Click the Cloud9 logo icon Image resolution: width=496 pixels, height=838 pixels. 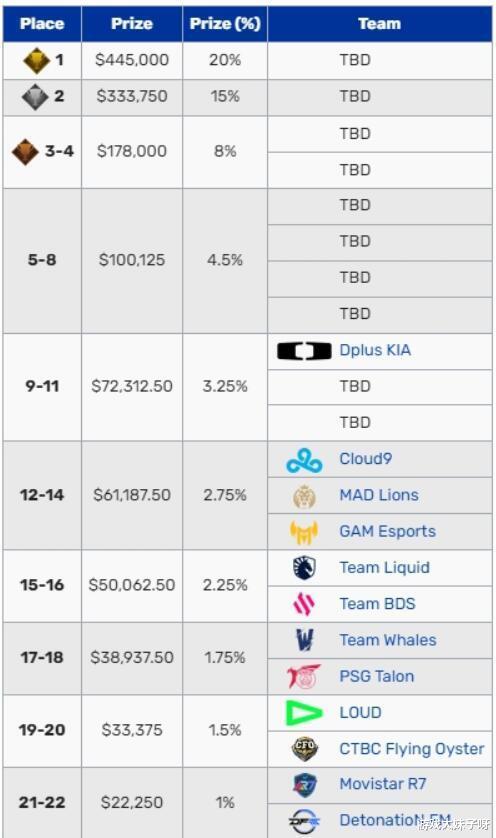click(304, 460)
